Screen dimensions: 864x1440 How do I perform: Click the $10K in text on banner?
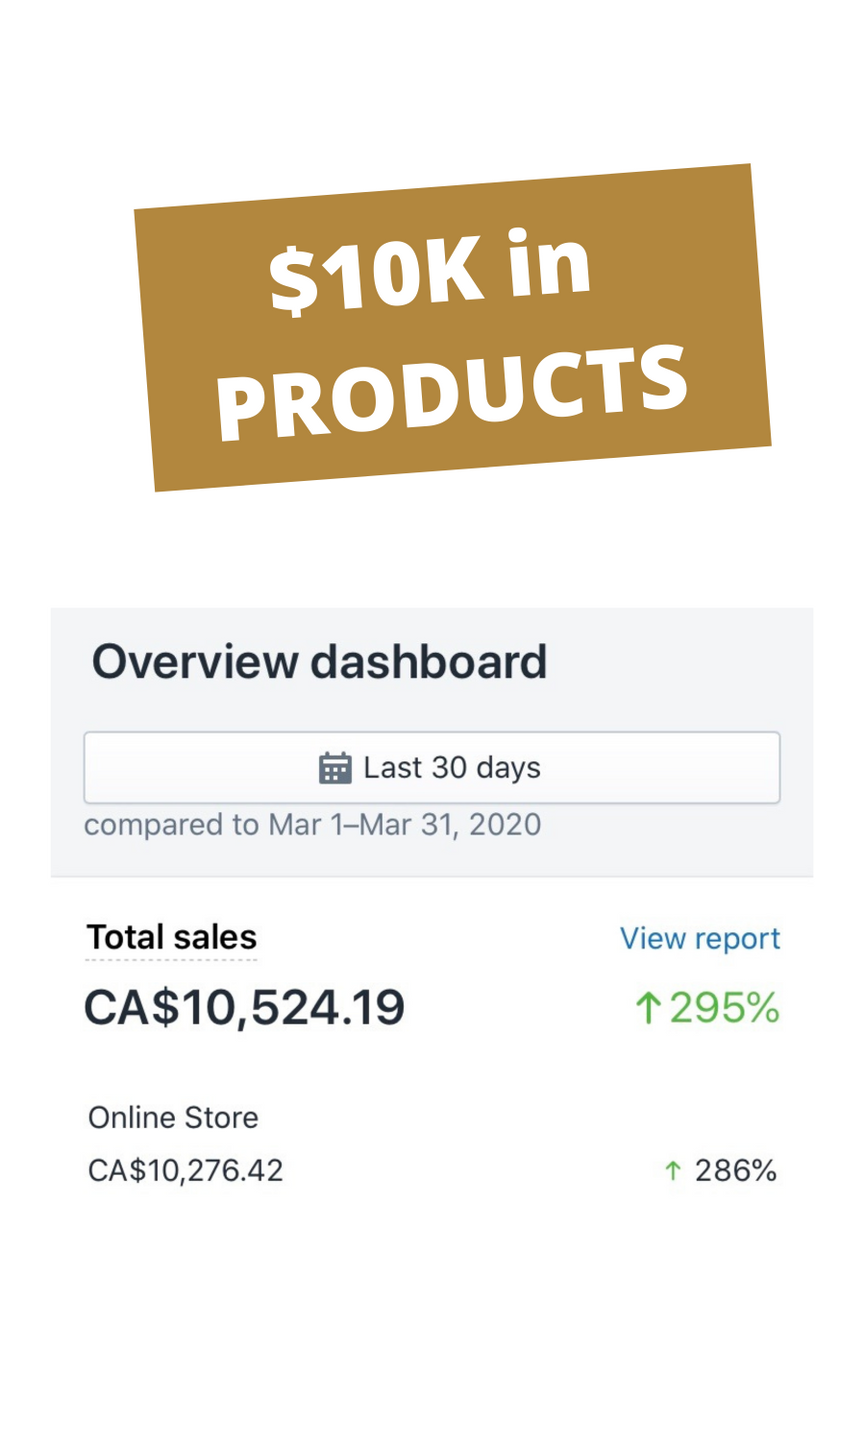click(x=430, y=272)
